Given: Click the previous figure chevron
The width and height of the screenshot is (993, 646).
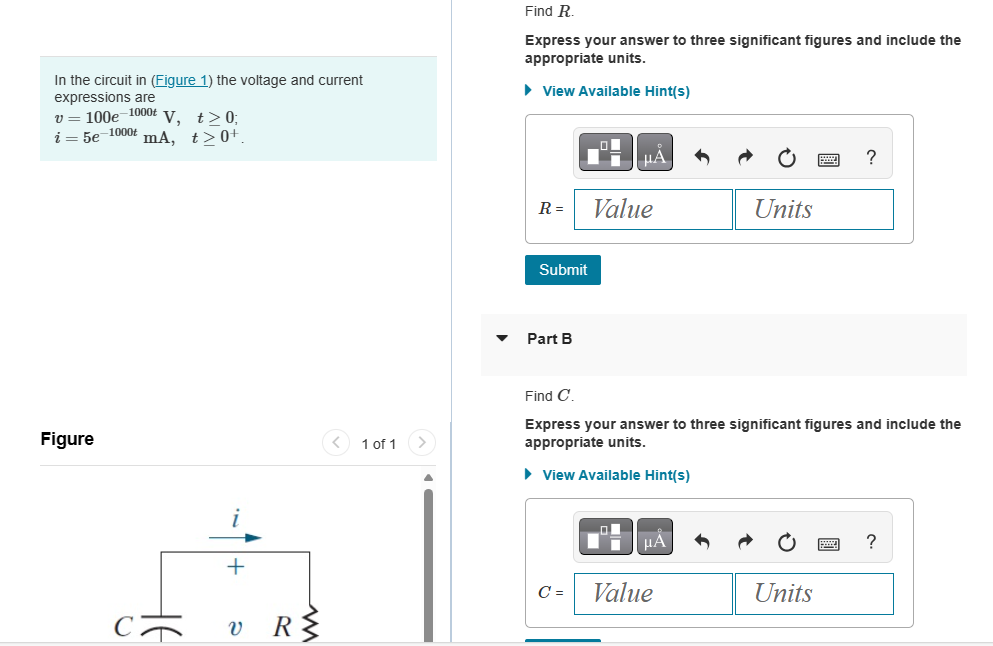Looking at the screenshot, I should pos(336,443).
